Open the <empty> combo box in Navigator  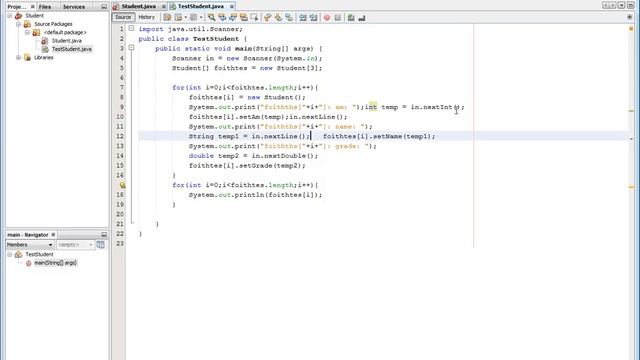pos(75,244)
